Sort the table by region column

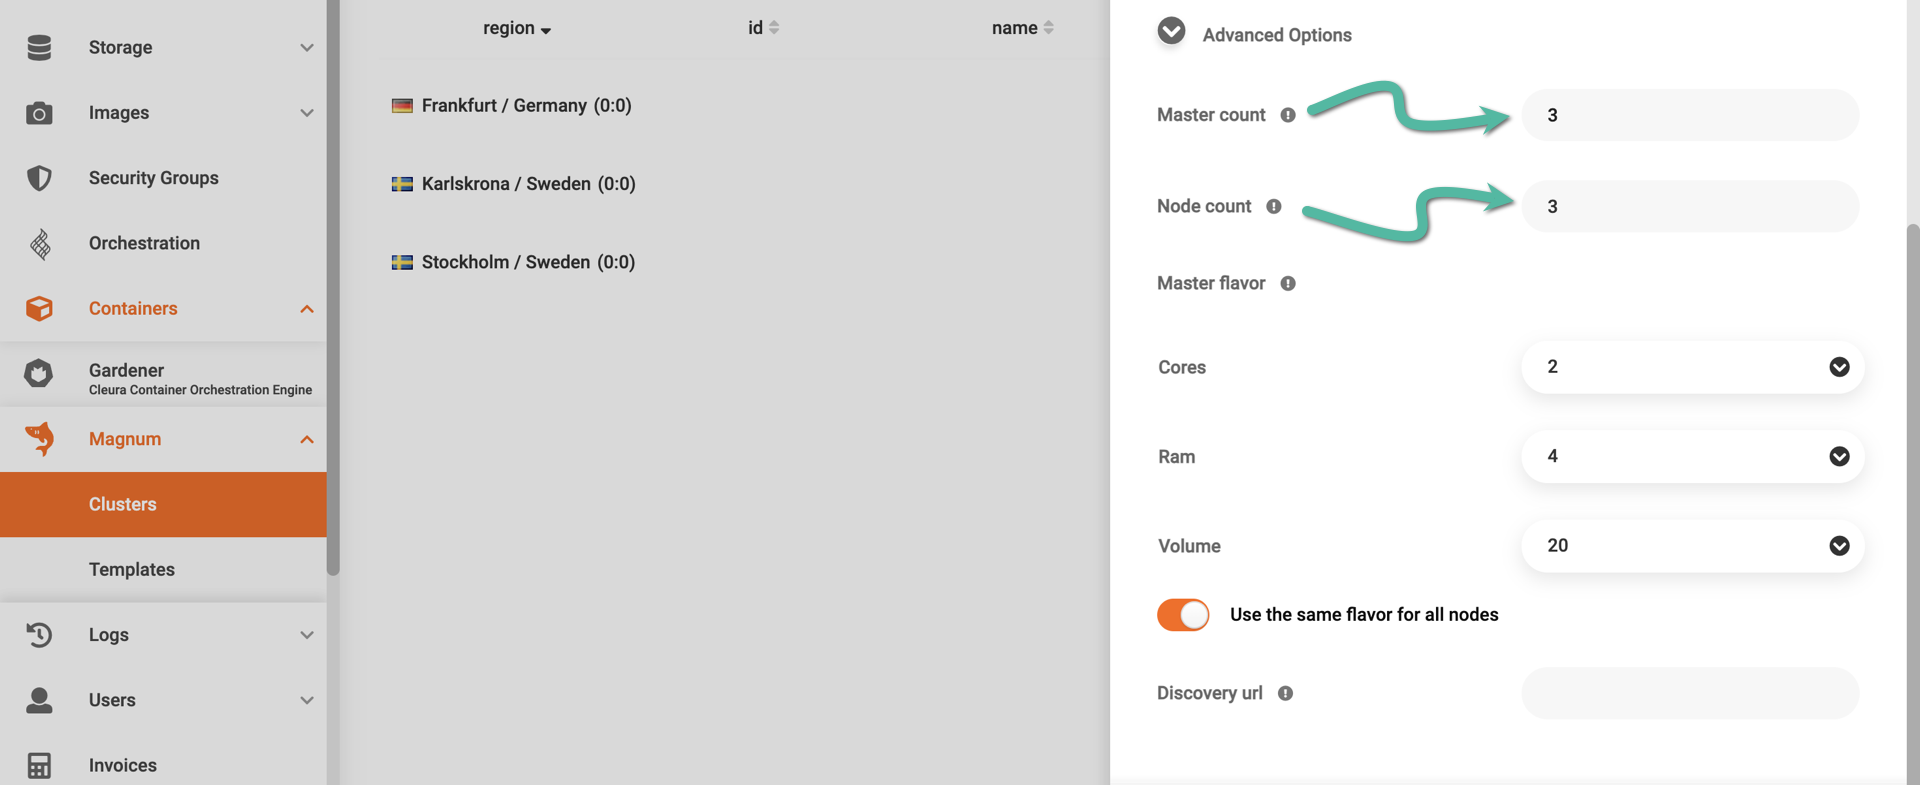[516, 28]
